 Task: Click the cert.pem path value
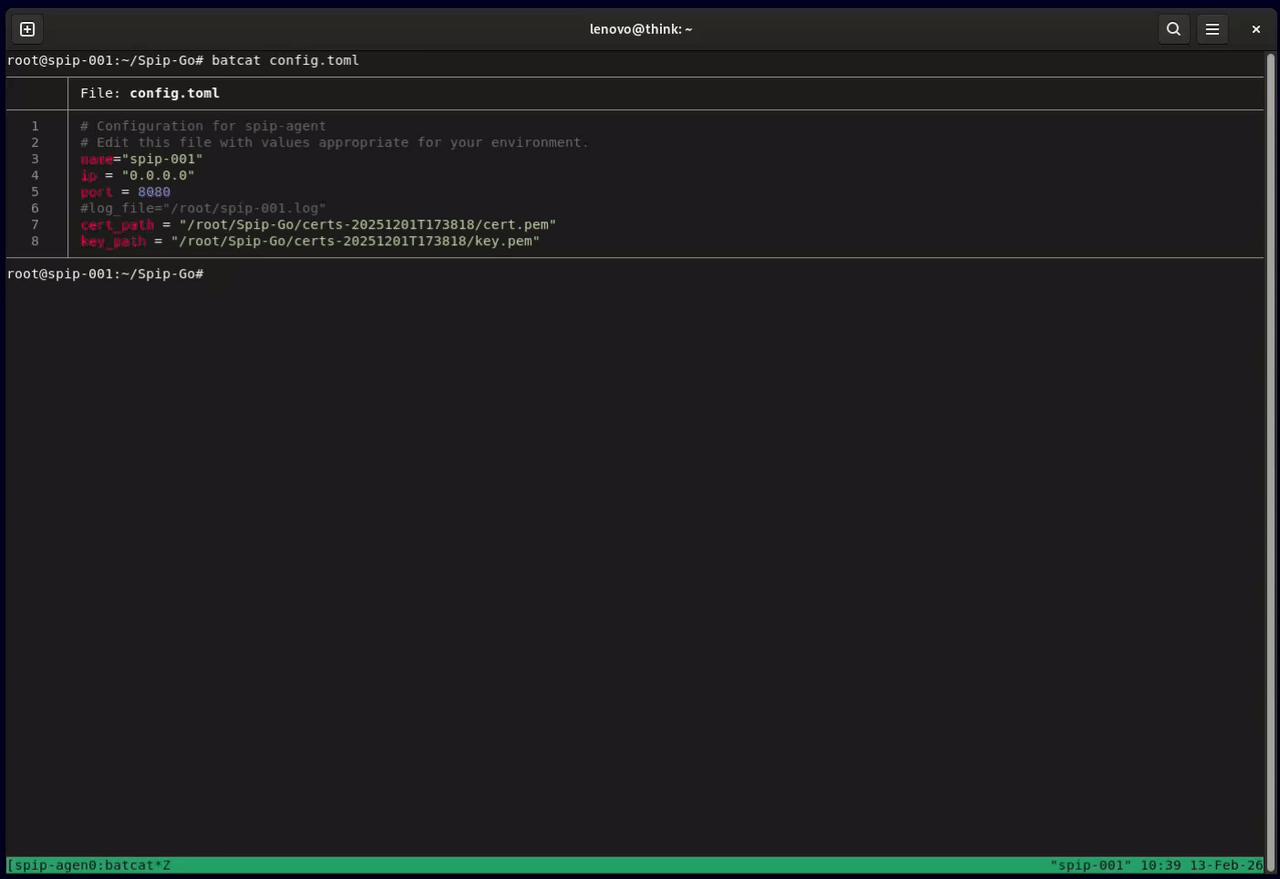[367, 225]
